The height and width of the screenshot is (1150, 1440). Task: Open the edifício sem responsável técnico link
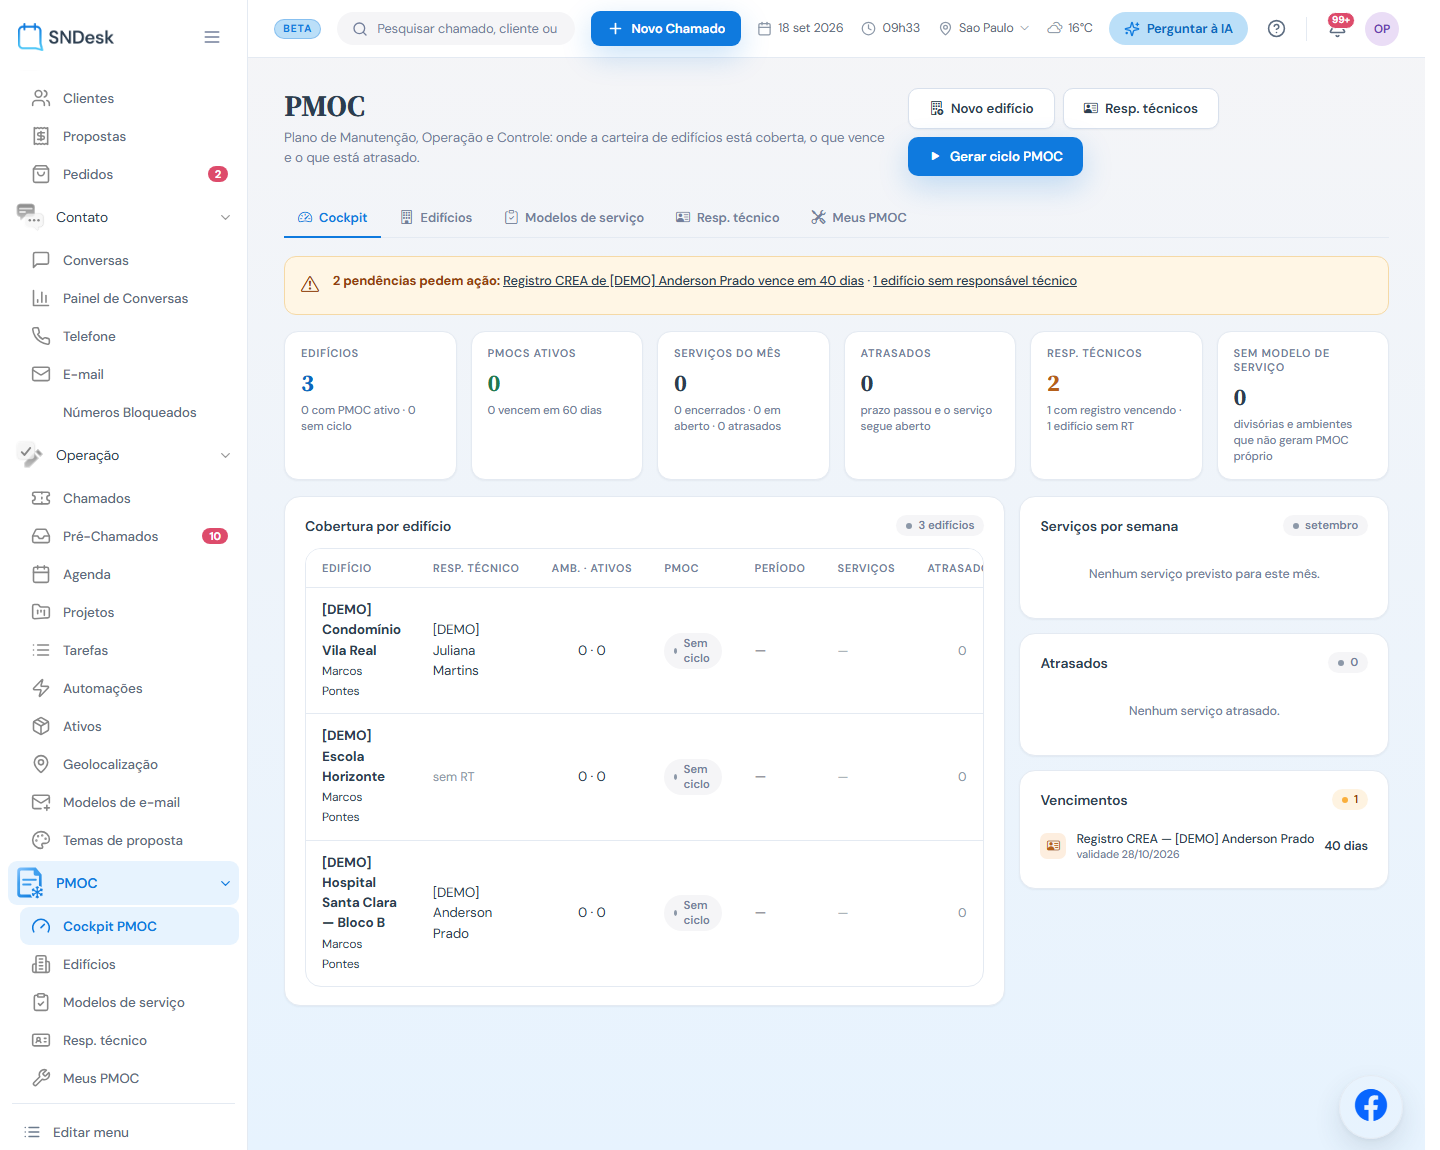(x=975, y=281)
